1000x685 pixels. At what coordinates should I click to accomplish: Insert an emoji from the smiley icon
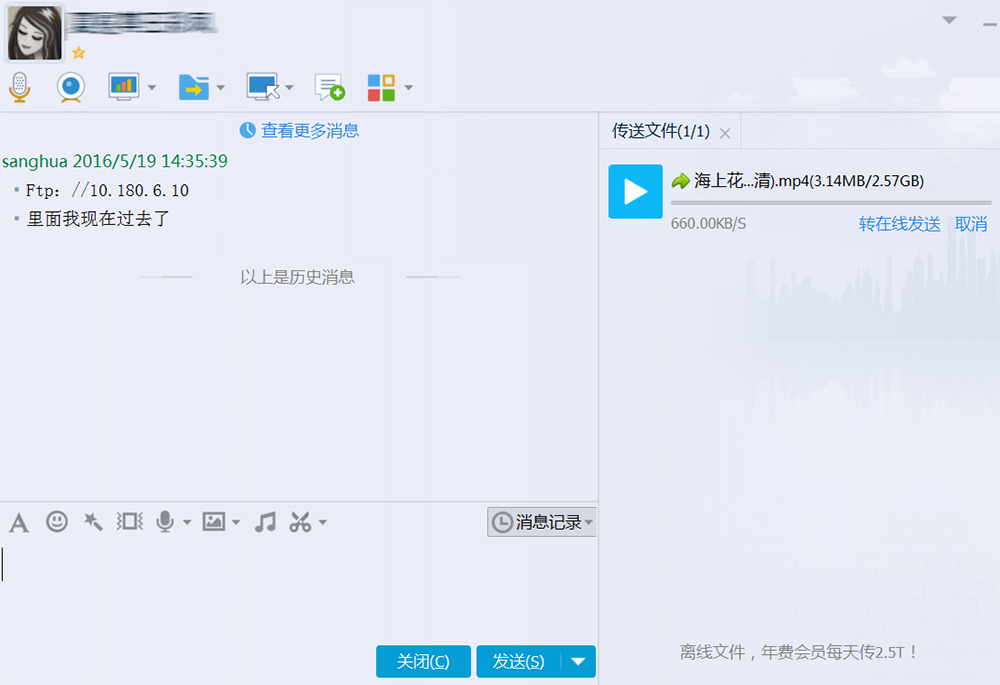56,521
